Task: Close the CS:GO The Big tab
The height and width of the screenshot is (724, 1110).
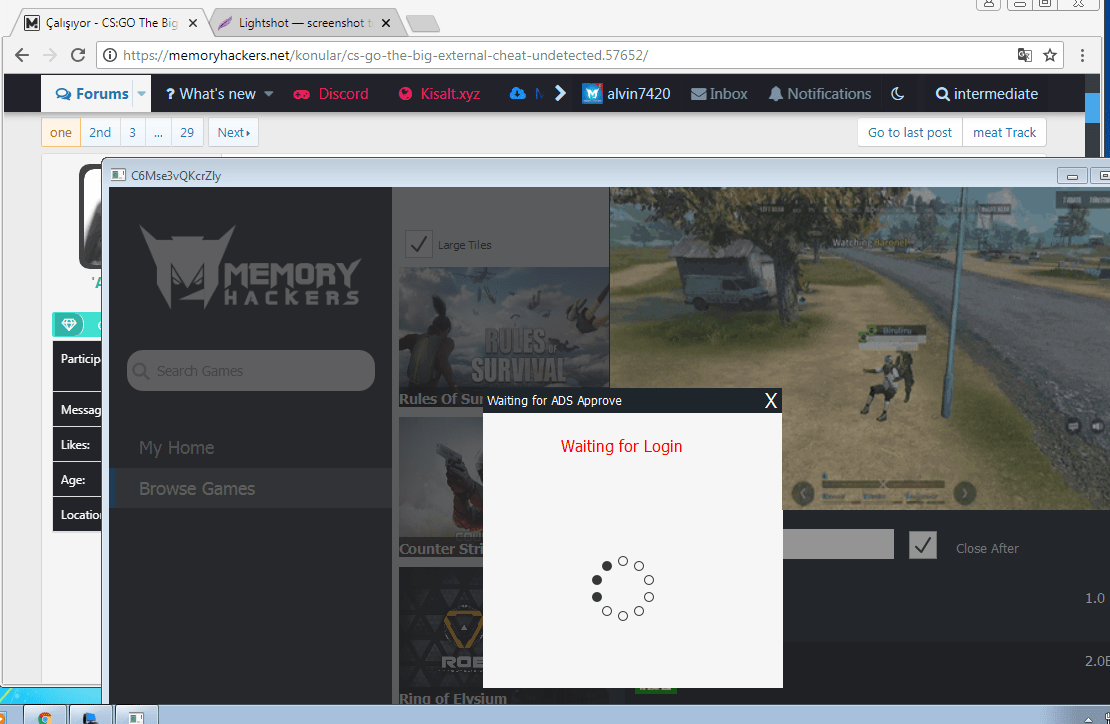Action: click(x=193, y=23)
